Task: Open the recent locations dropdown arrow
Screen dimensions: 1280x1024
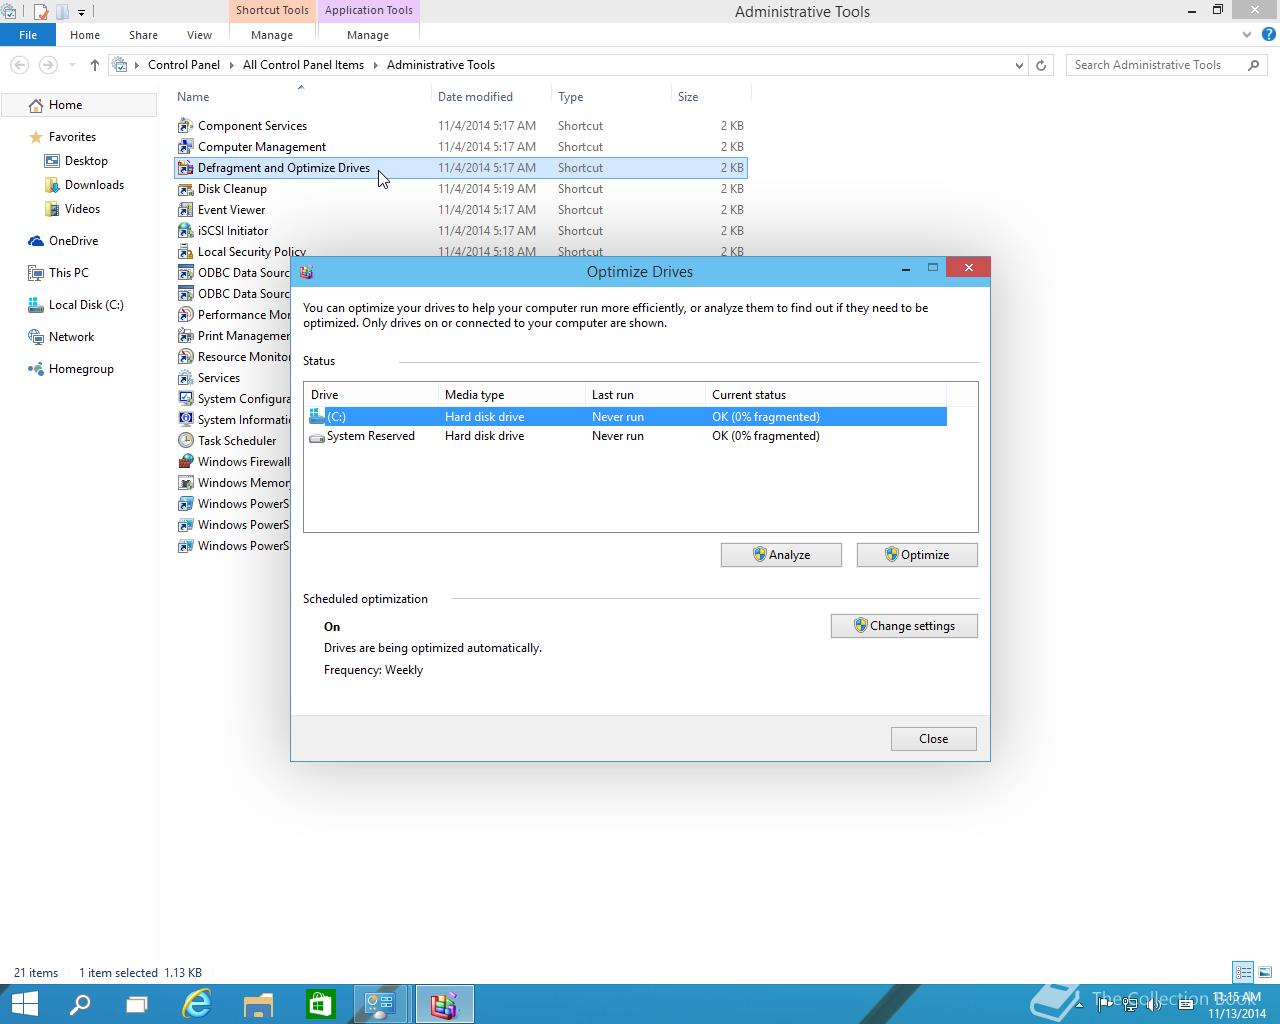Action: coord(72,65)
